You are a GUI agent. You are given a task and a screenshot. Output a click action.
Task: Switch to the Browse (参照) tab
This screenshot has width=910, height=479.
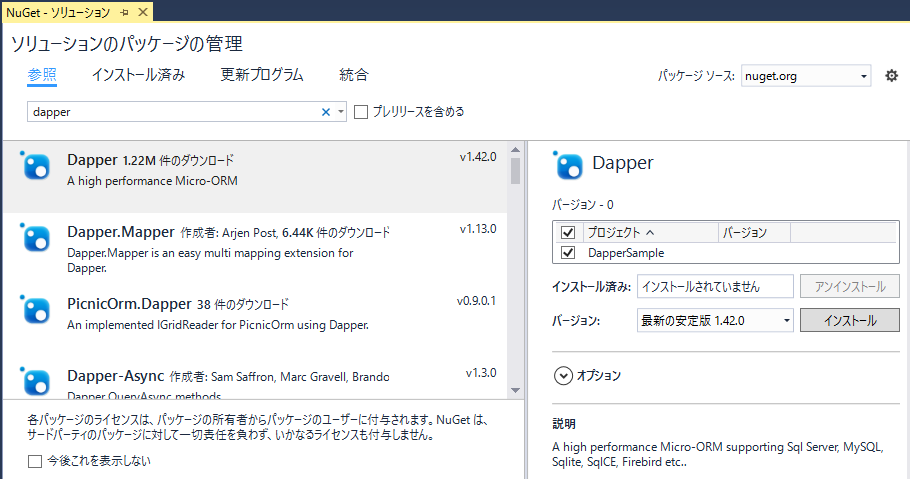(42, 74)
